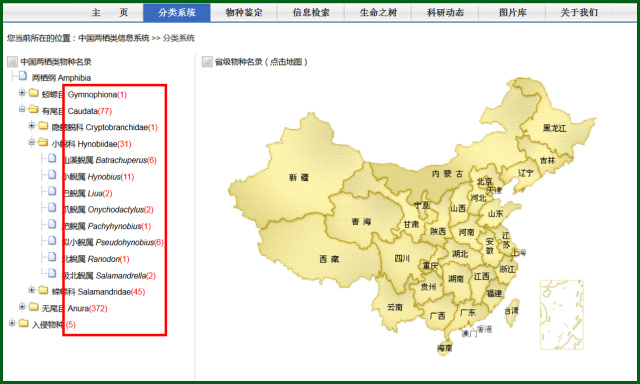640x384 pixels.
Task: Expand the Anura order node
Action: point(22,306)
